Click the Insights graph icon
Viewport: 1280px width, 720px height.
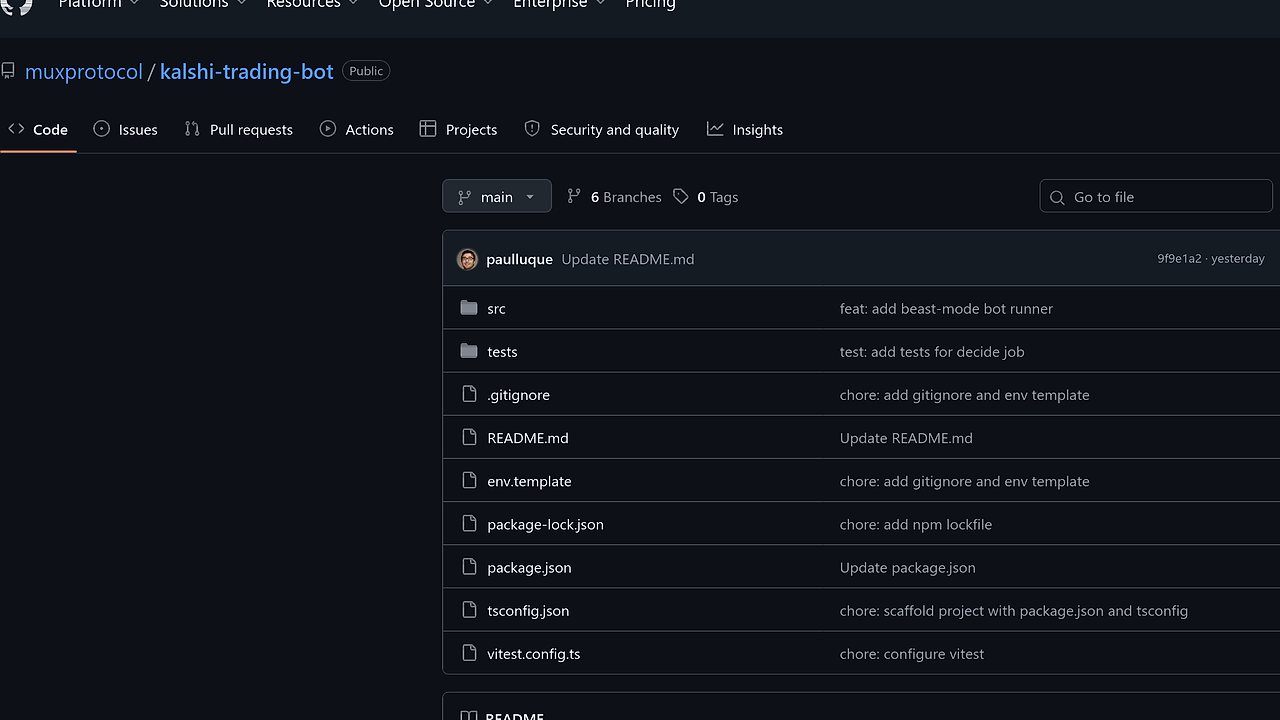(x=715, y=129)
